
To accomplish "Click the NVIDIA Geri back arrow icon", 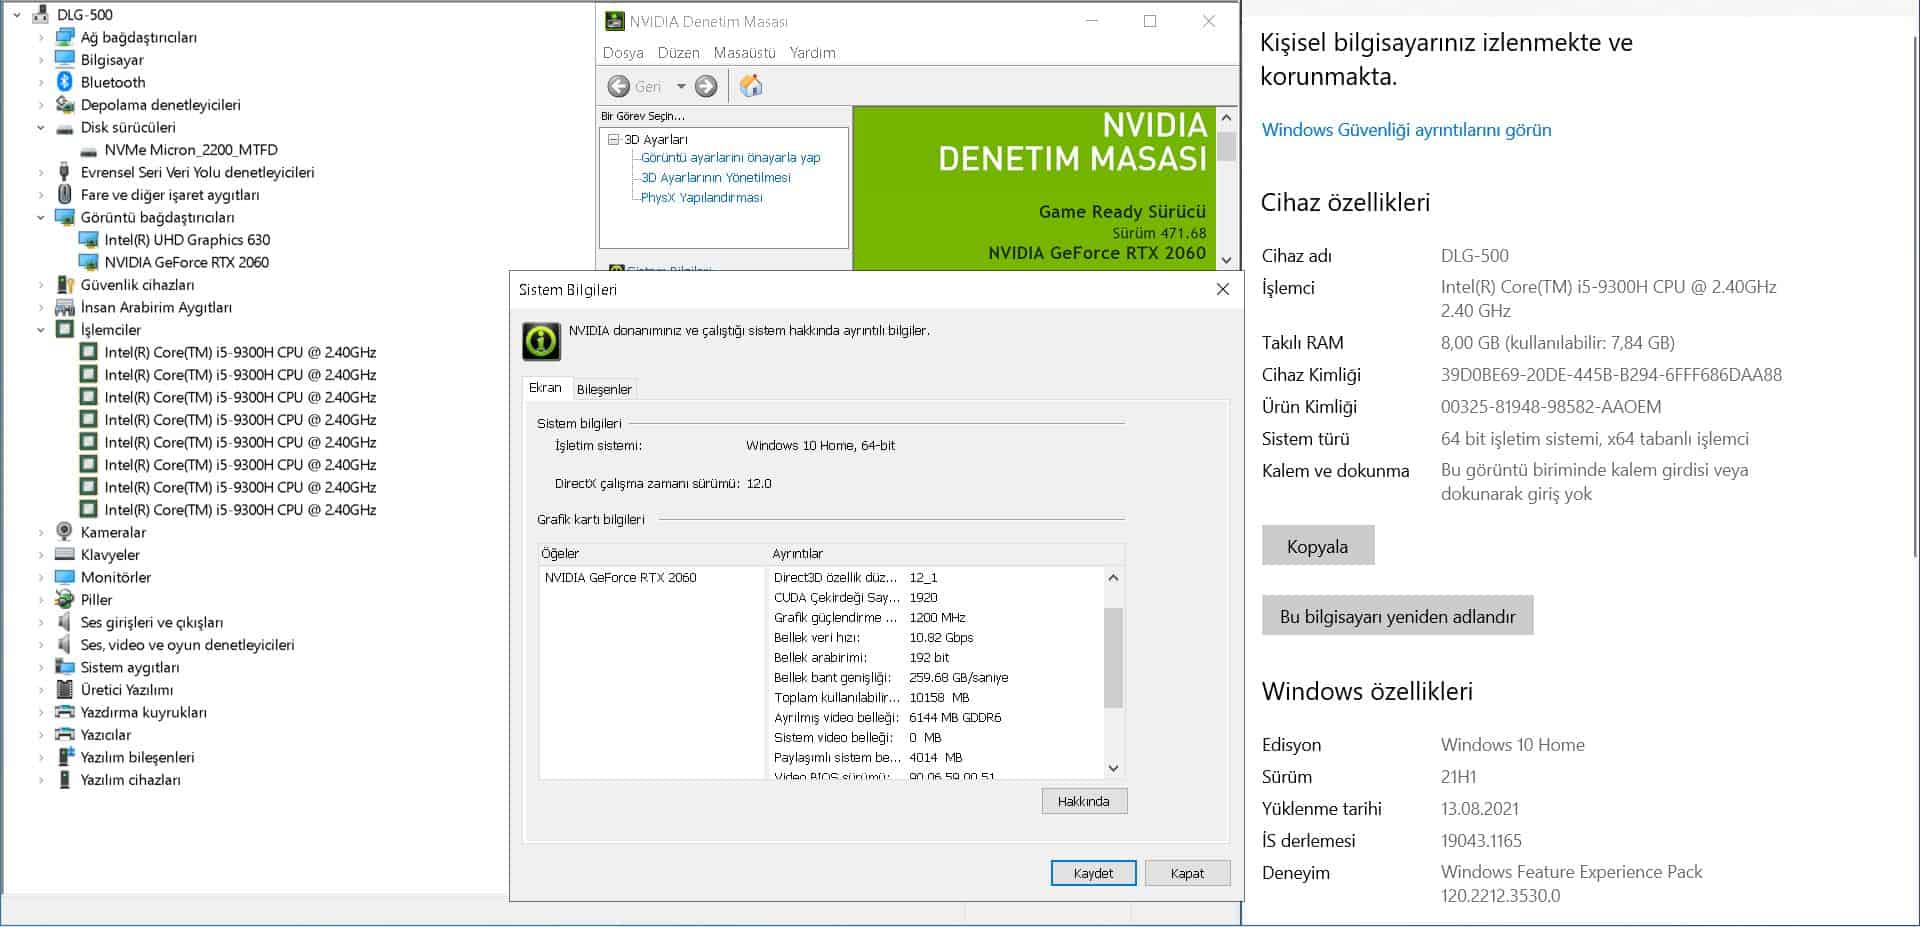I will [619, 86].
